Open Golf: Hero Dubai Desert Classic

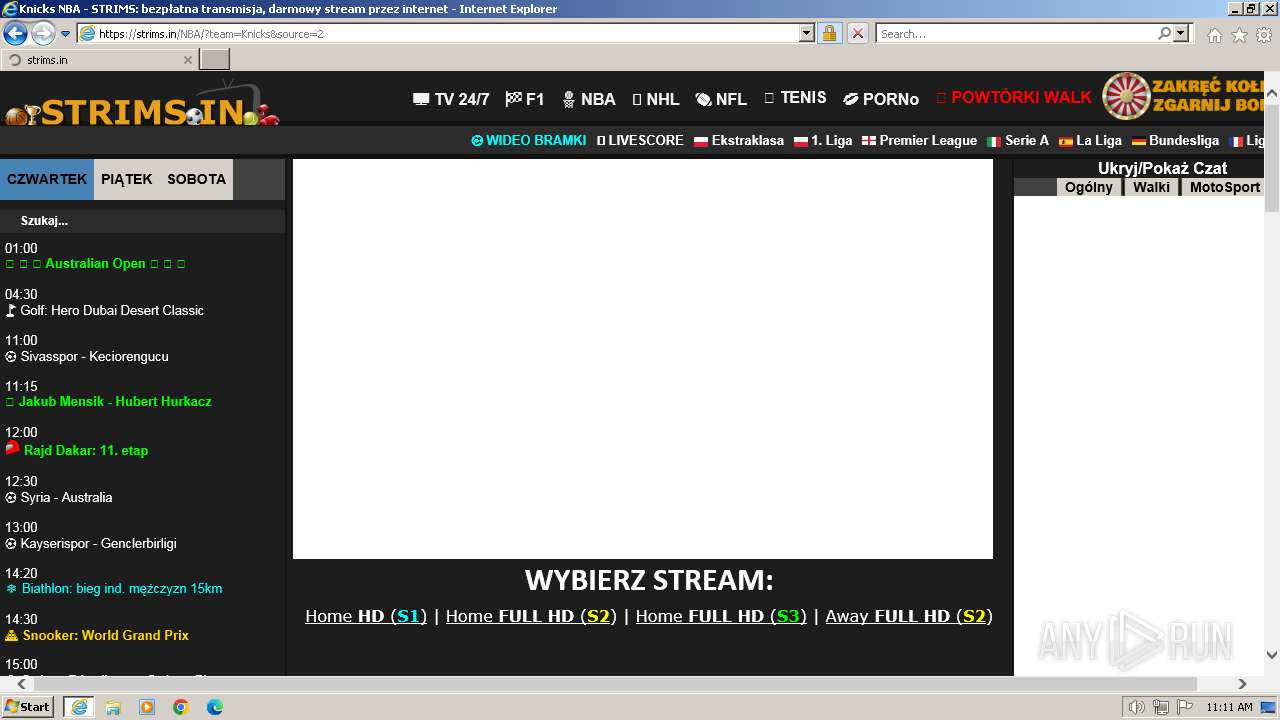click(x=105, y=311)
